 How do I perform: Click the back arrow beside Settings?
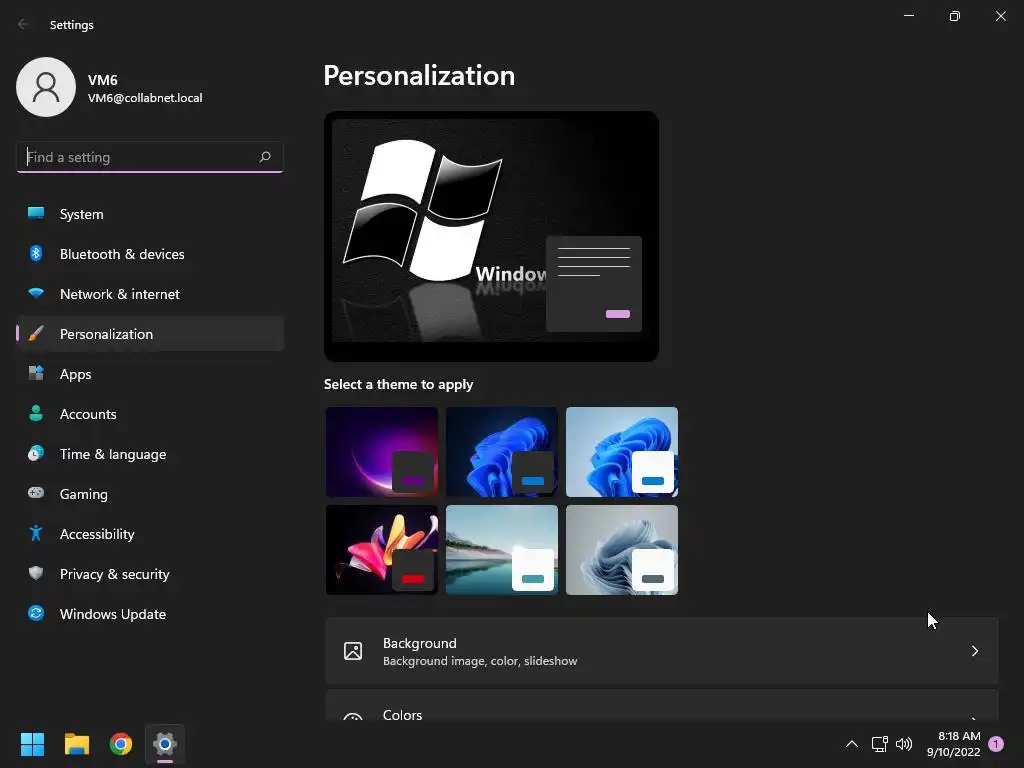(24, 24)
